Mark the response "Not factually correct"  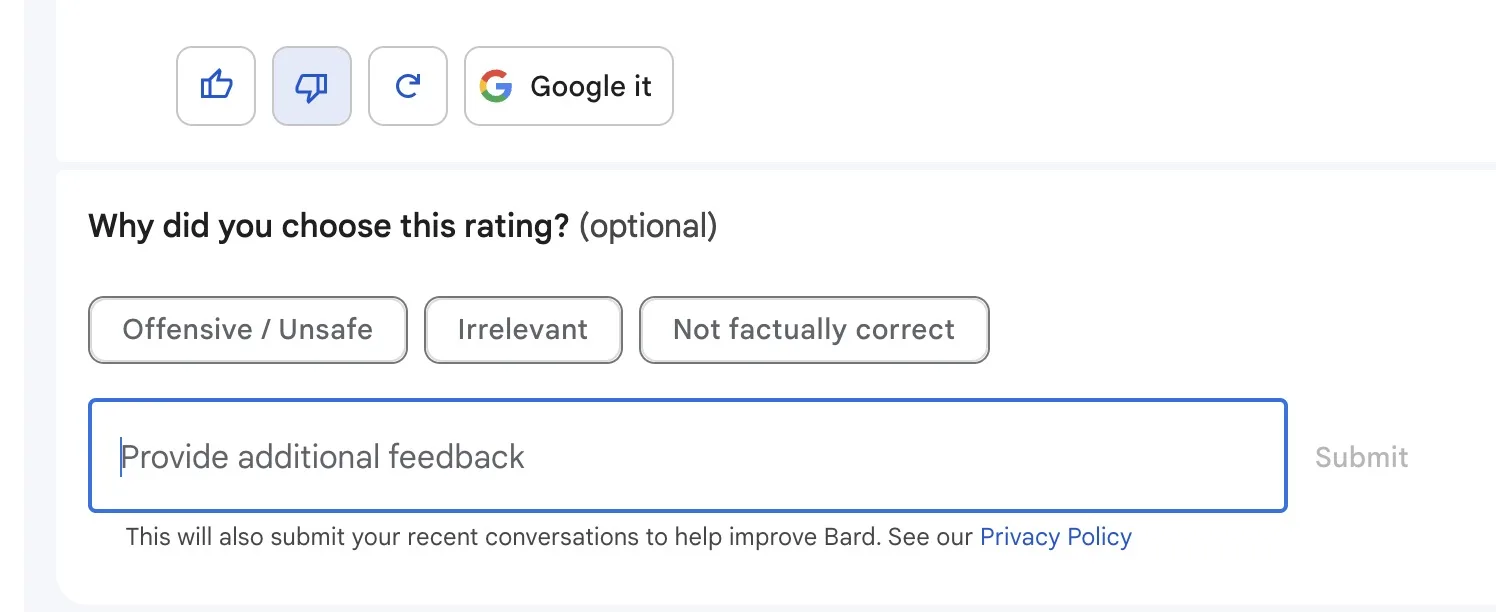(814, 329)
